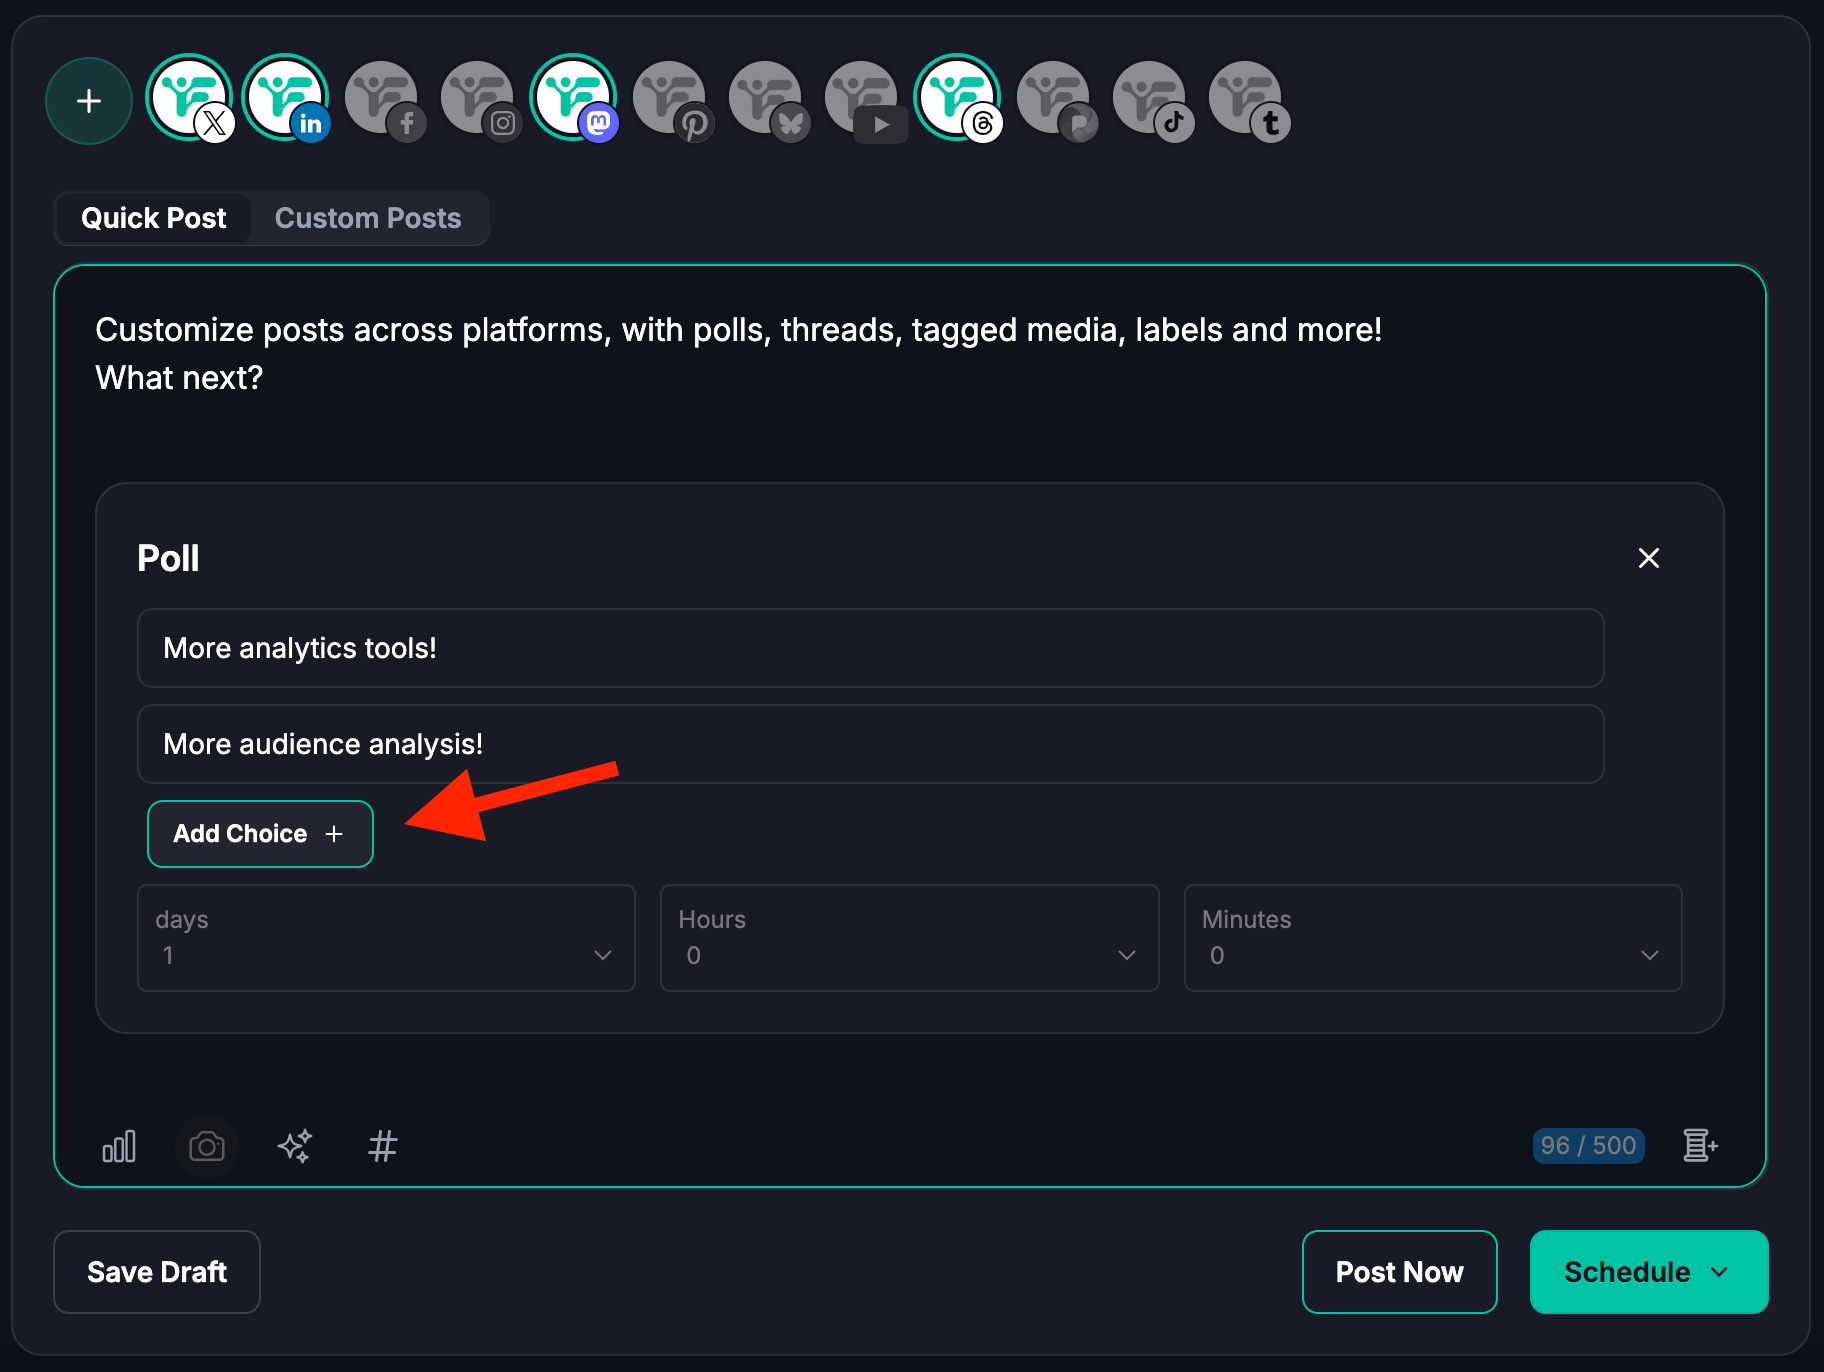Click the hashtag icon
Viewport: 1824px width, 1372px height.
382,1146
